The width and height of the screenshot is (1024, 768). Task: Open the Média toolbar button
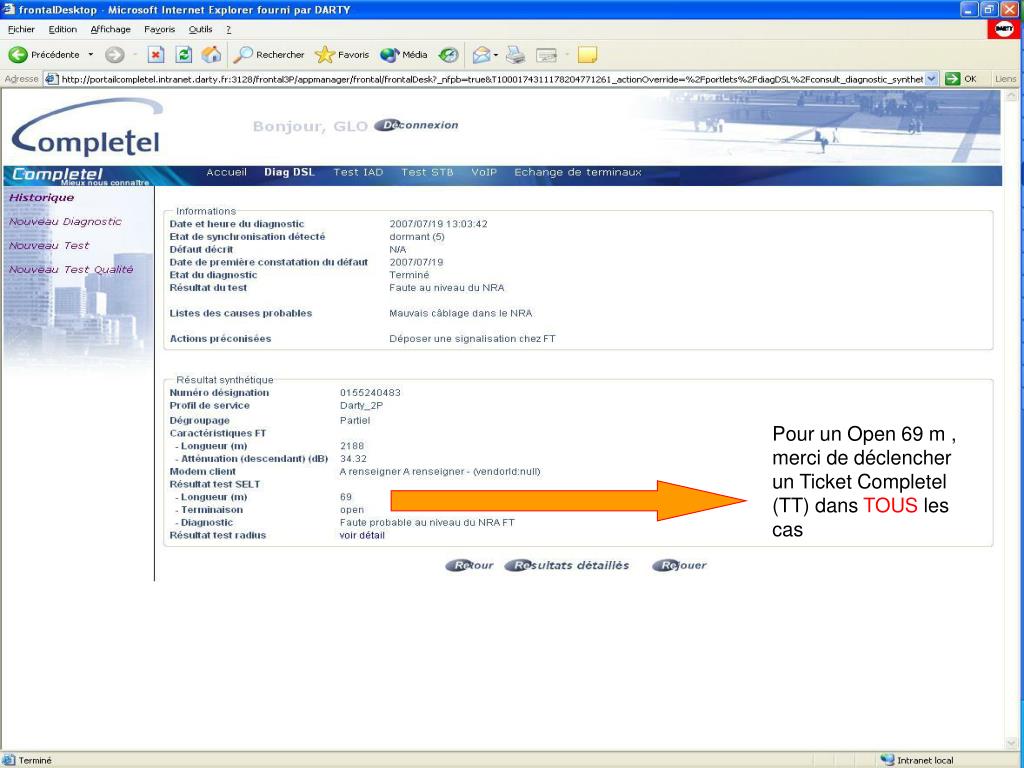click(404, 55)
